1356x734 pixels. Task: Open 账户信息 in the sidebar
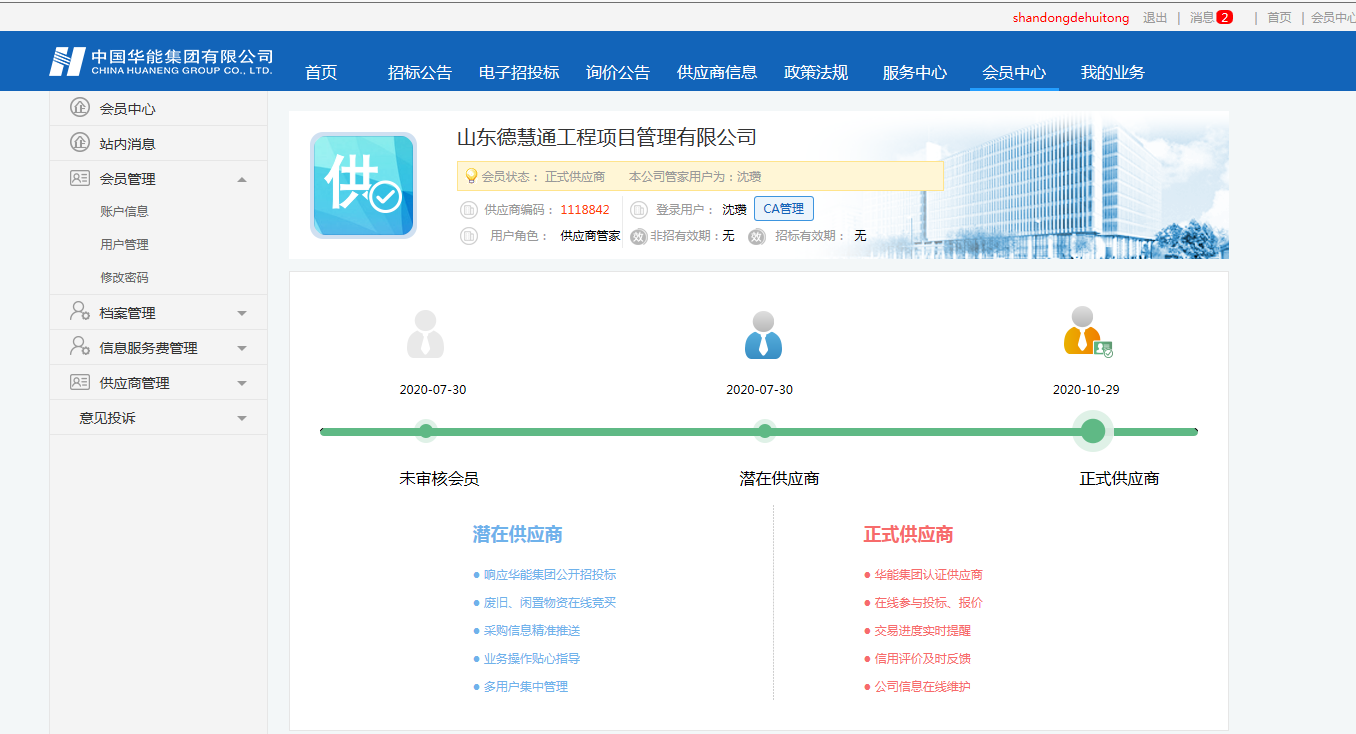pos(124,211)
